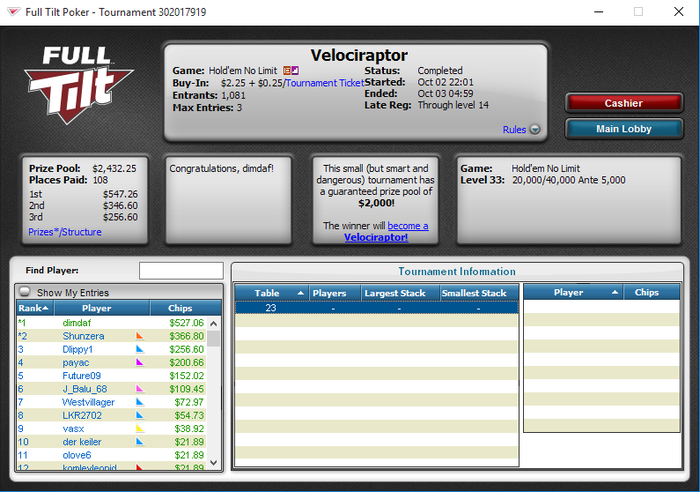Sort player list by Rank column
The height and width of the screenshot is (492, 700).
point(35,308)
